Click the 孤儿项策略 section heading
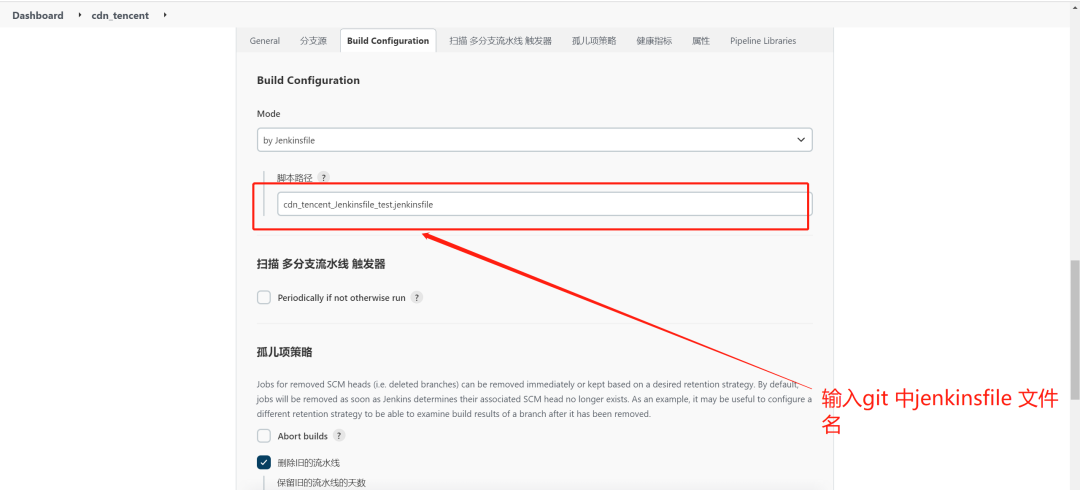The height and width of the screenshot is (490, 1080). pos(284,351)
